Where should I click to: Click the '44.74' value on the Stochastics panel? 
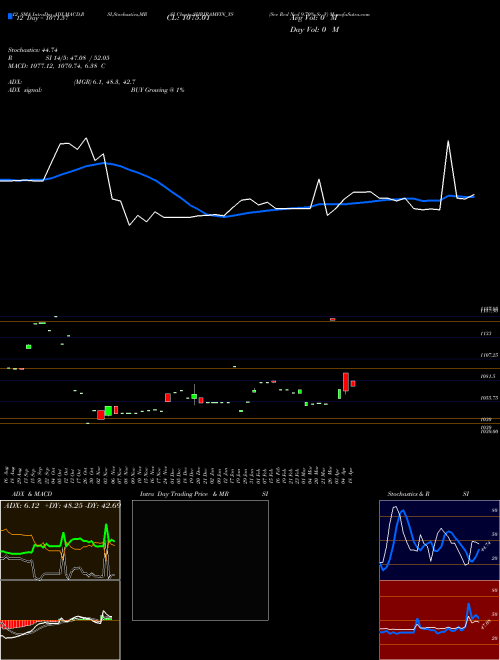[484, 548]
